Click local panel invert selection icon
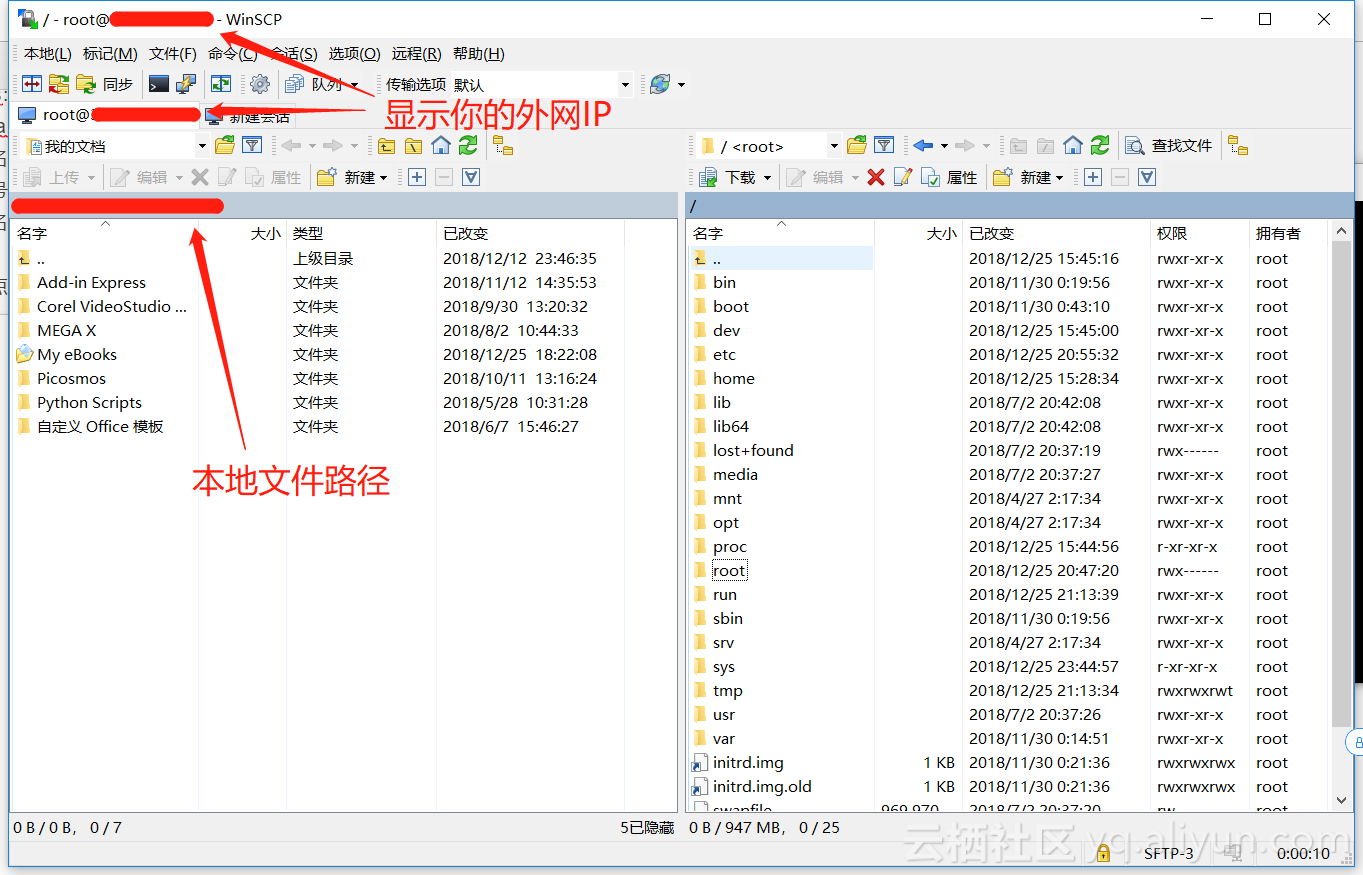 point(471,177)
